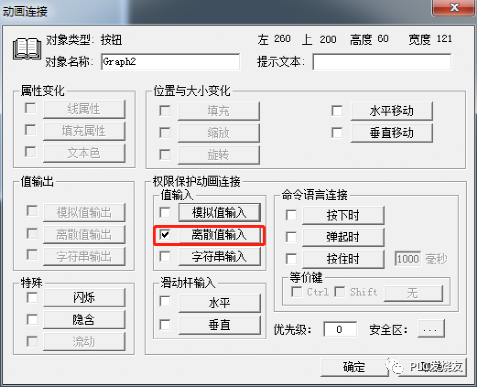Viewport: 477px width, 387px height.
Task: Open the 按住时 command script button
Action: click(x=343, y=259)
